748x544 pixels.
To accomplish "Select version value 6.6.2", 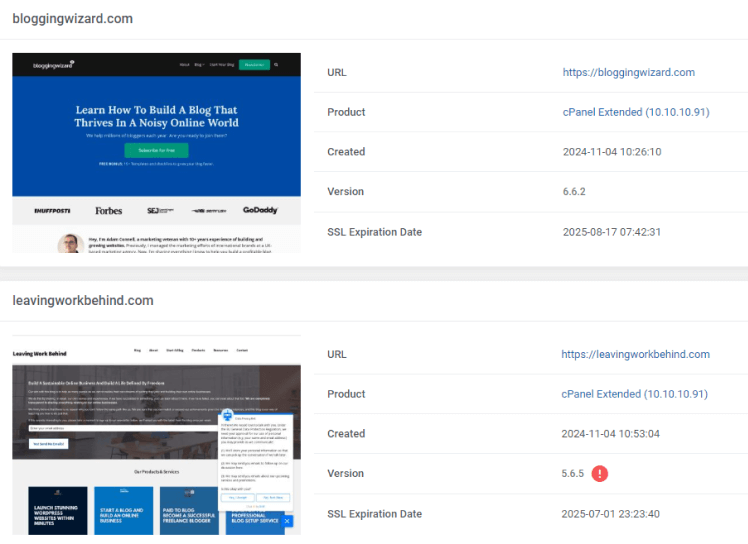I will coord(574,191).
